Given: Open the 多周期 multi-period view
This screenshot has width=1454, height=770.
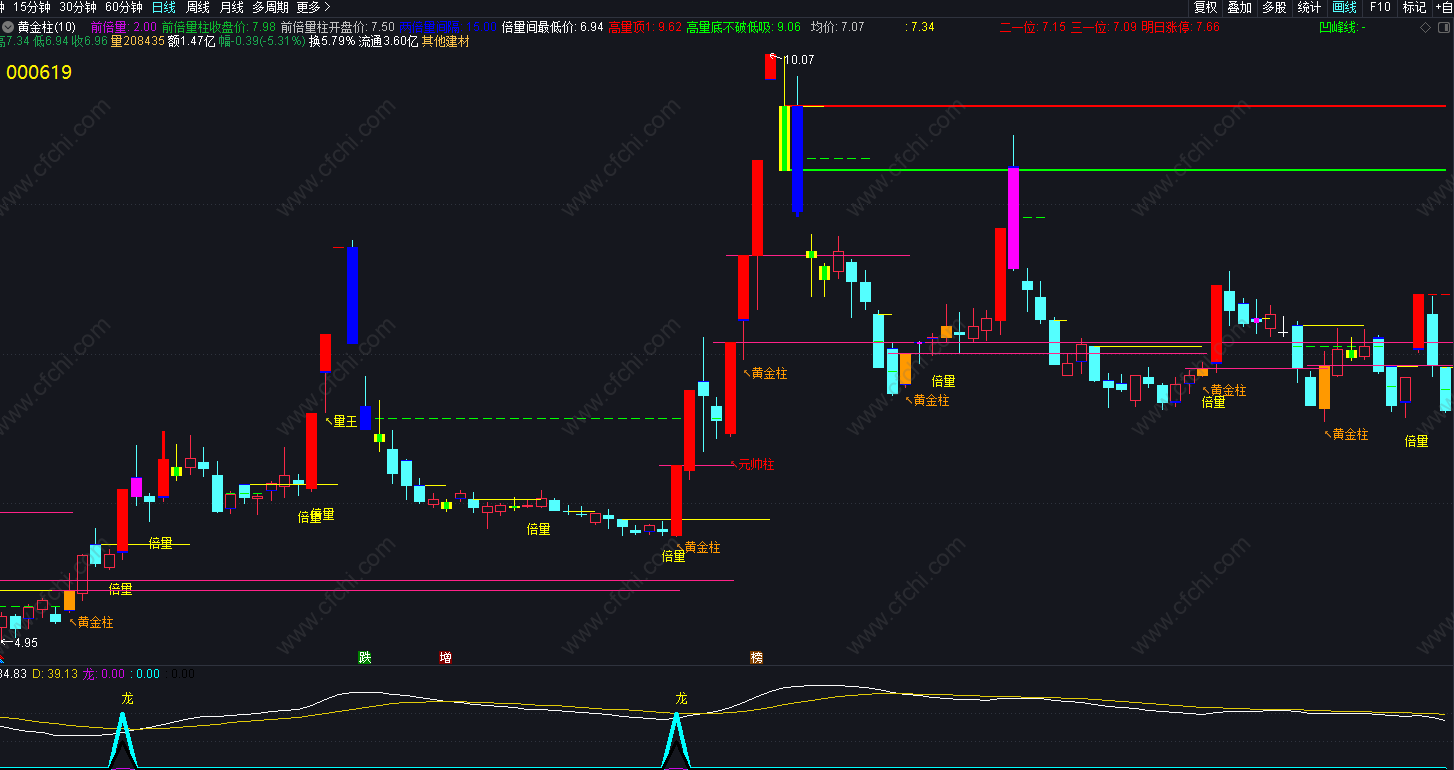Looking at the screenshot, I should [270, 7].
